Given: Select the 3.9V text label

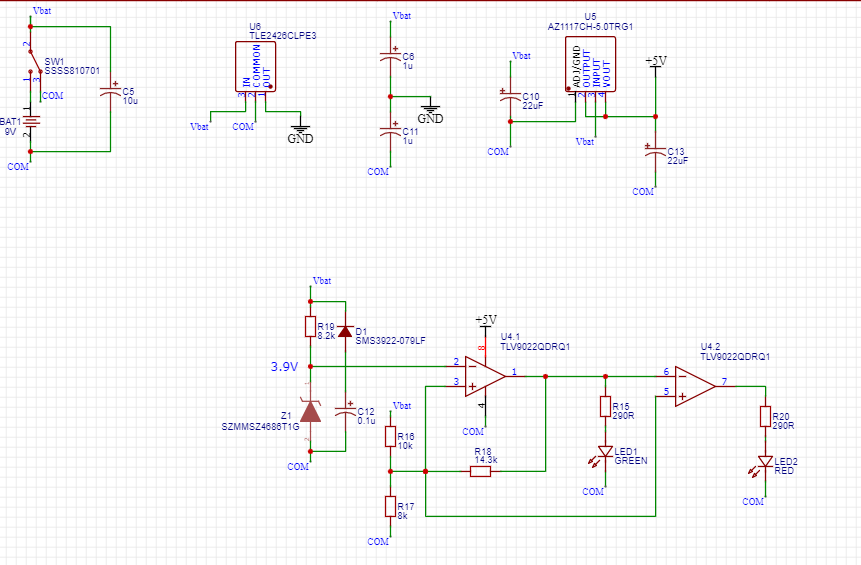Looking at the screenshot, I should (x=284, y=367).
